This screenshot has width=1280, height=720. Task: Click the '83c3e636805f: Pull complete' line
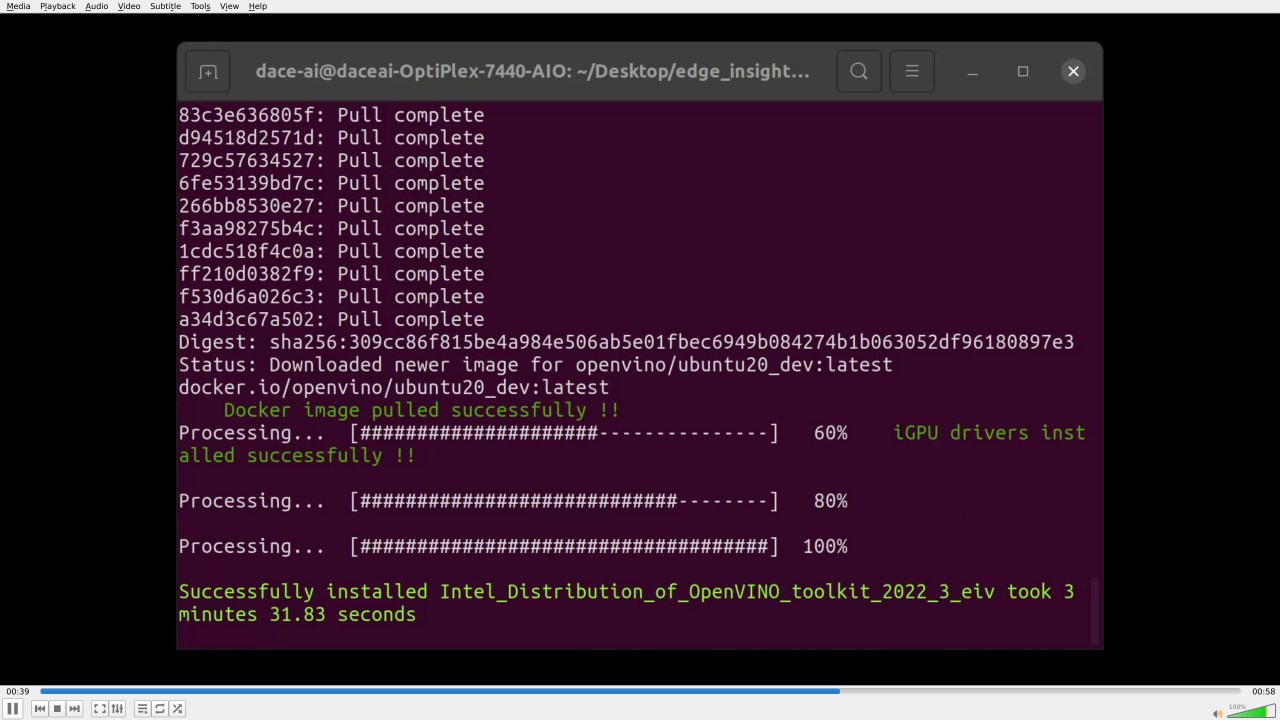coord(331,115)
